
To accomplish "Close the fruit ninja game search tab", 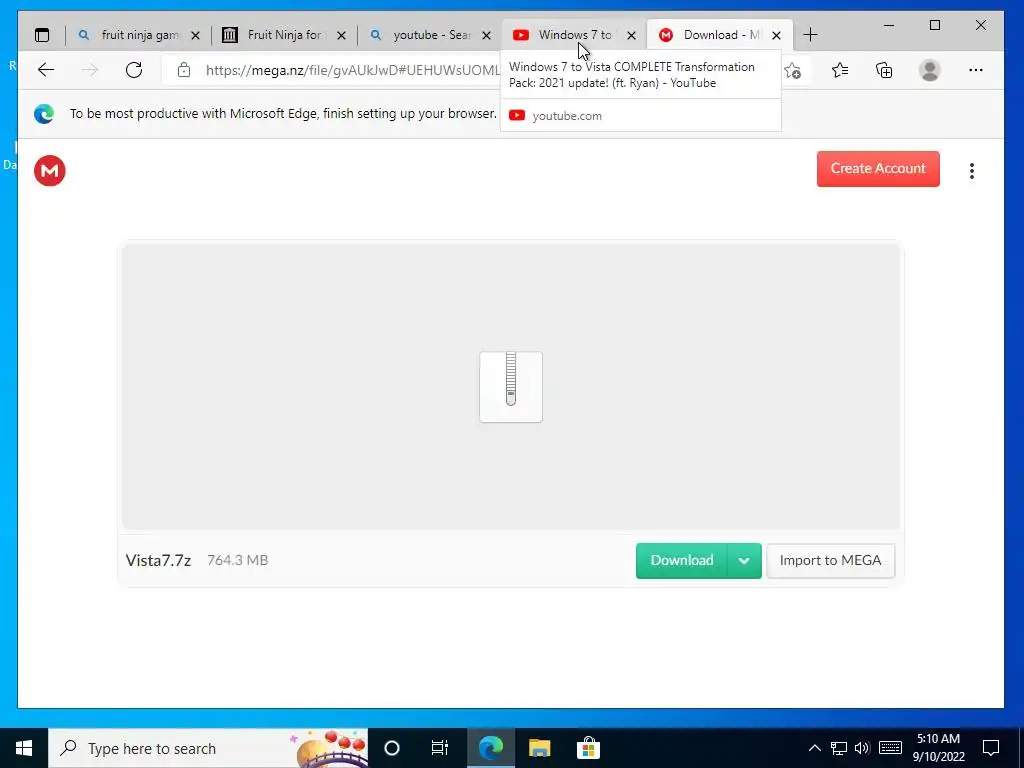I will click(x=195, y=35).
